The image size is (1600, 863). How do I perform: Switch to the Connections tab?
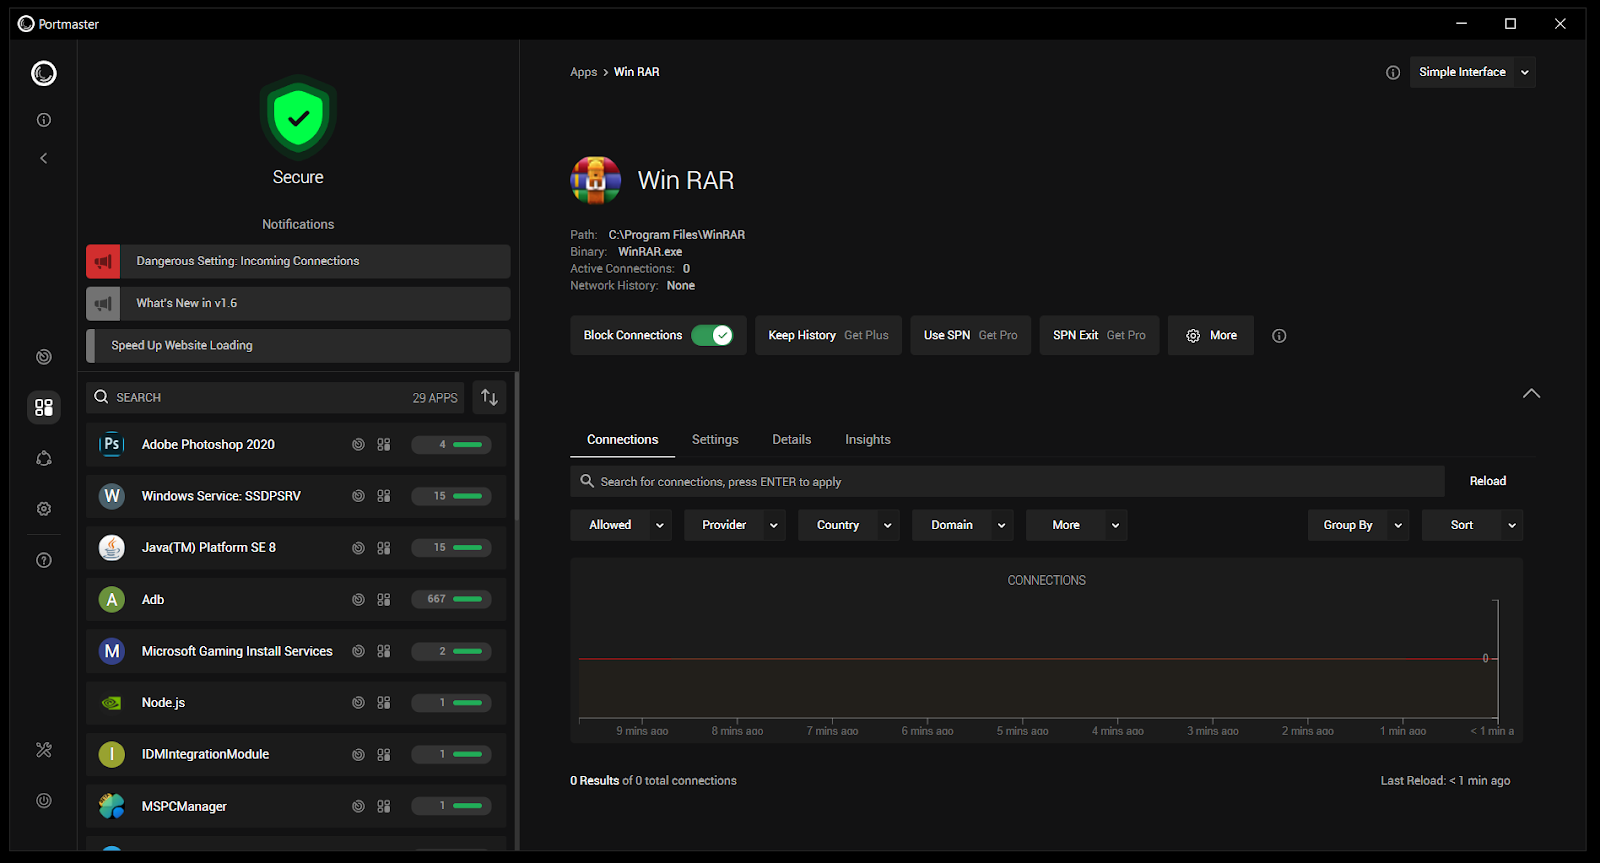[622, 440]
